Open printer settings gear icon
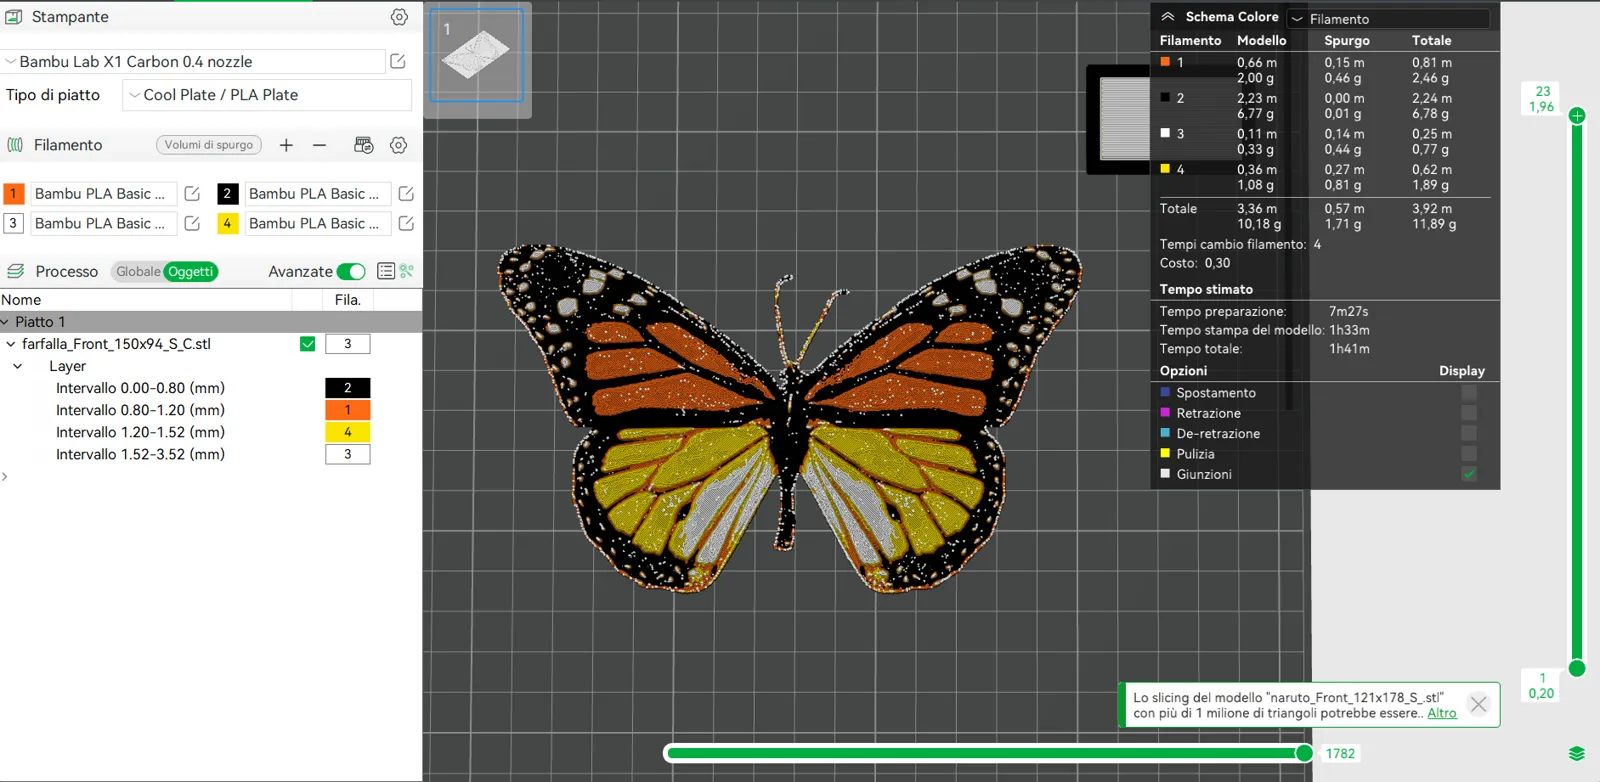The width and height of the screenshot is (1600, 782). click(x=399, y=17)
